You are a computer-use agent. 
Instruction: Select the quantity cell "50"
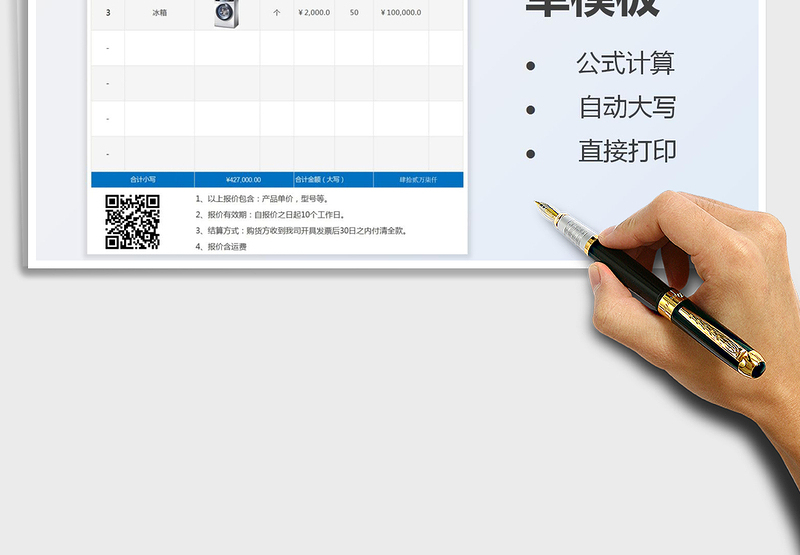(354, 13)
